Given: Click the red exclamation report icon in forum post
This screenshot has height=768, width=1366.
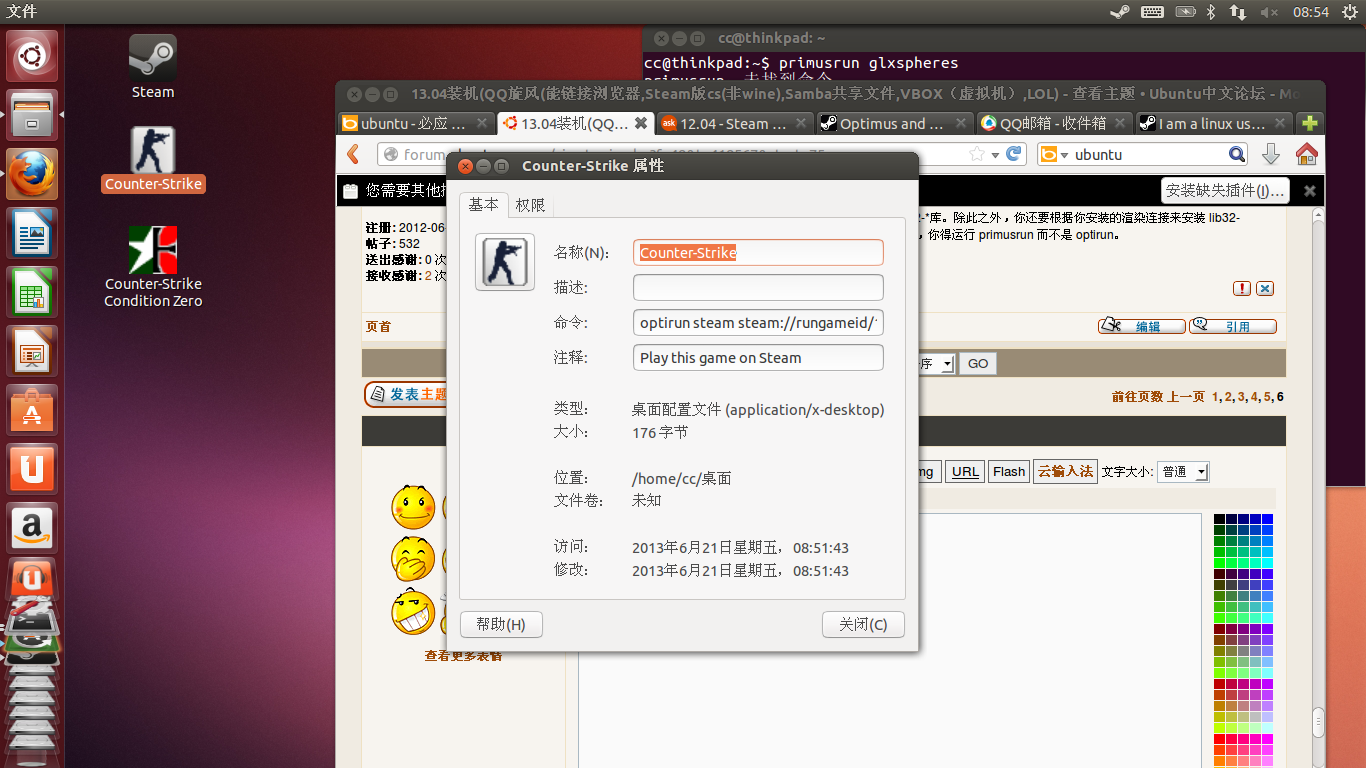Looking at the screenshot, I should [x=1242, y=289].
